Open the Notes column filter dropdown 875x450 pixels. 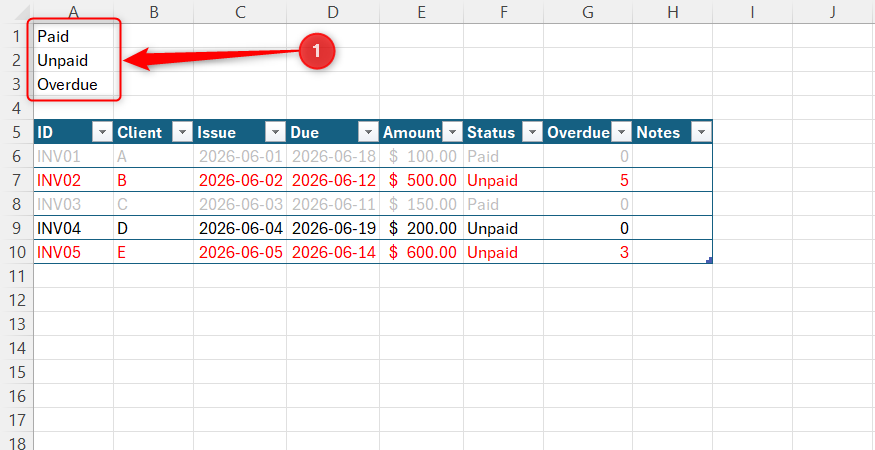[701, 132]
